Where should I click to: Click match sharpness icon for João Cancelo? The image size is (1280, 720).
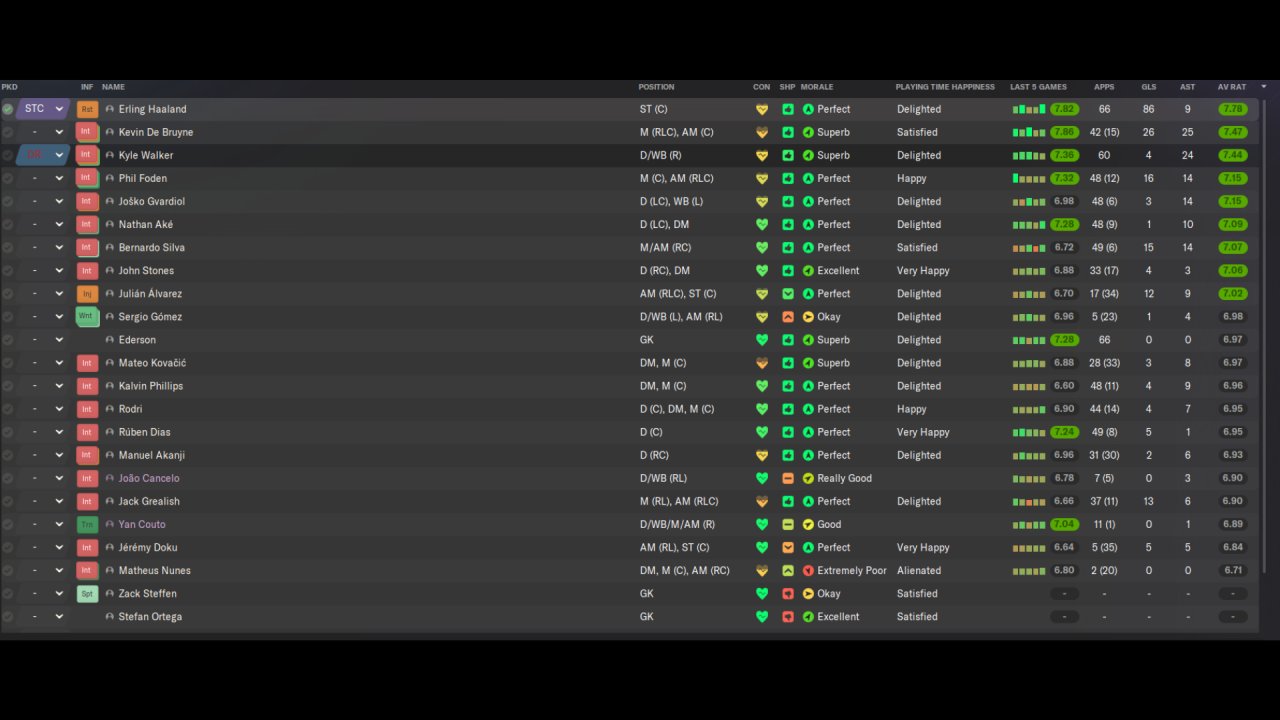pos(788,478)
